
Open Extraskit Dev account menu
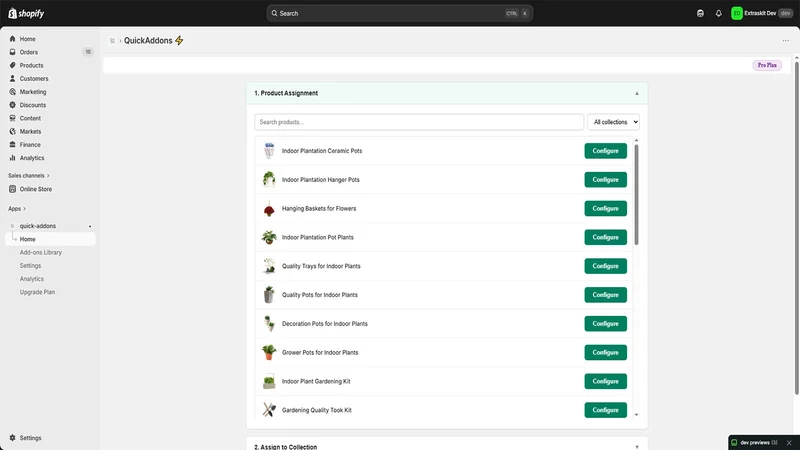pos(761,13)
